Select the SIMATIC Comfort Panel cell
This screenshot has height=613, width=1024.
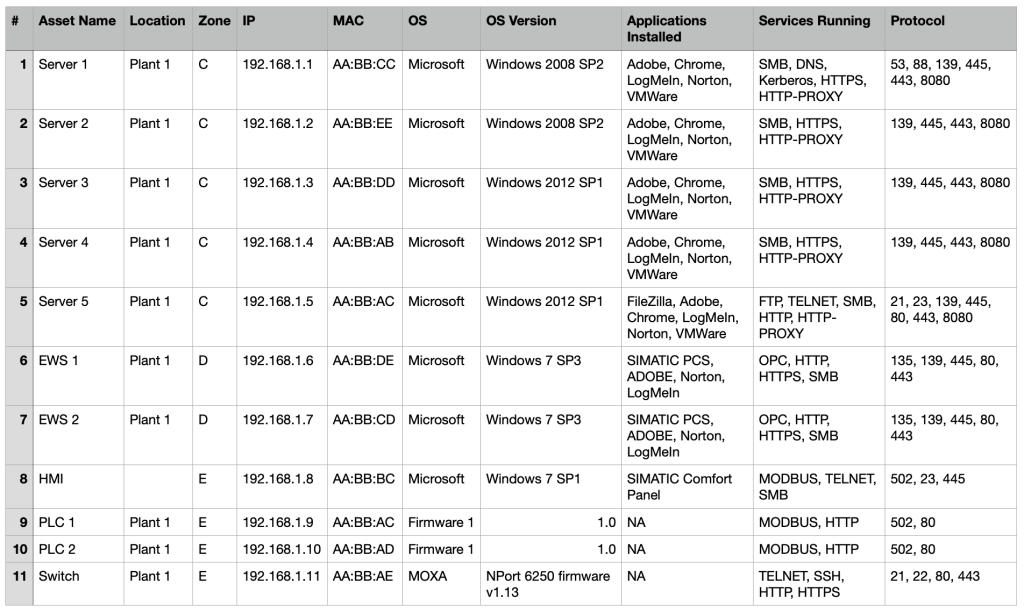coord(679,487)
